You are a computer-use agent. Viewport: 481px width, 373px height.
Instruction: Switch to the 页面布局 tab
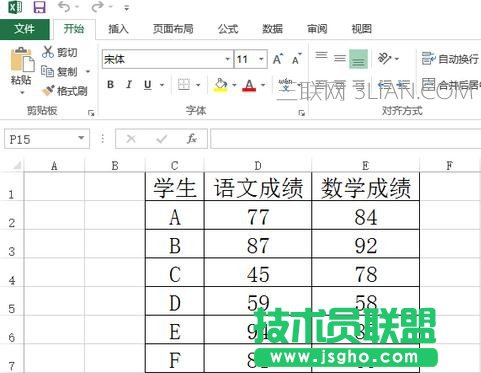tap(173, 29)
